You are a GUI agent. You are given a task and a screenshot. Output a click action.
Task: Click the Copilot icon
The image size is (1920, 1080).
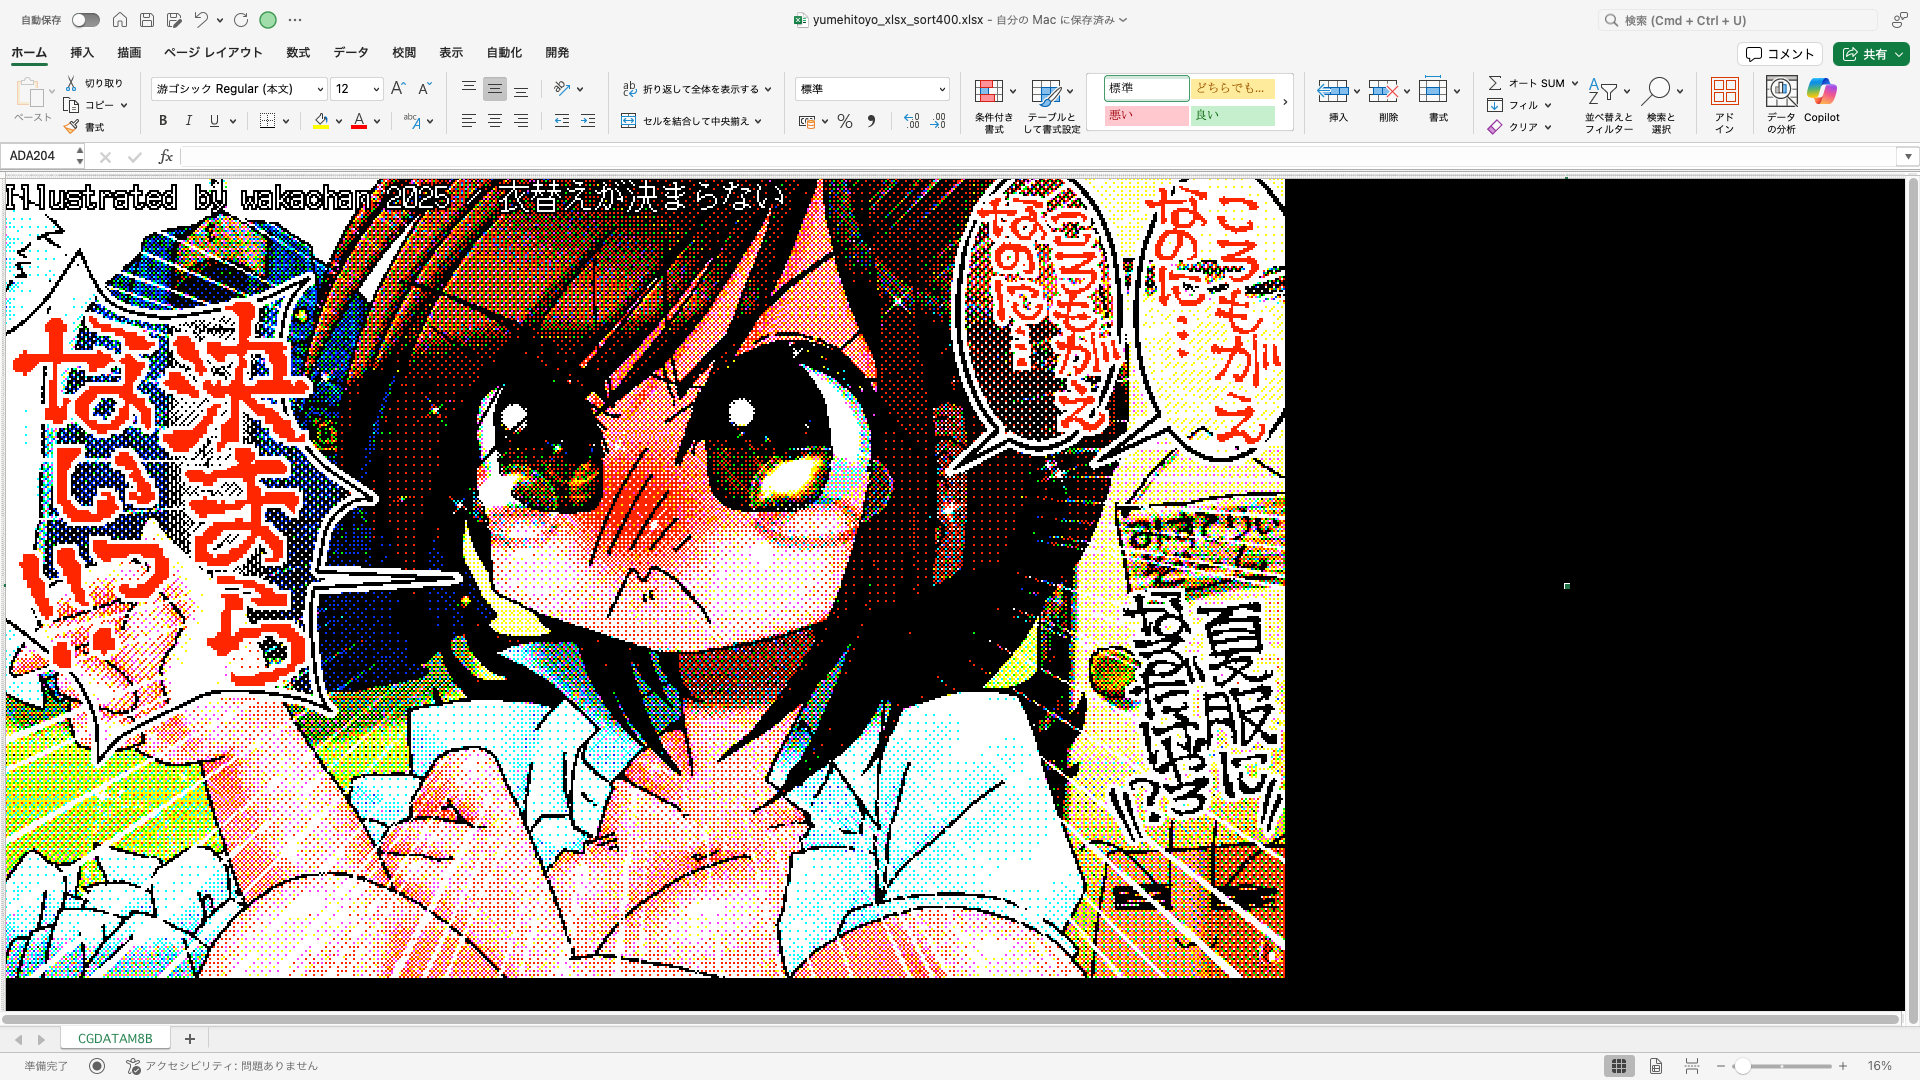(x=1822, y=92)
